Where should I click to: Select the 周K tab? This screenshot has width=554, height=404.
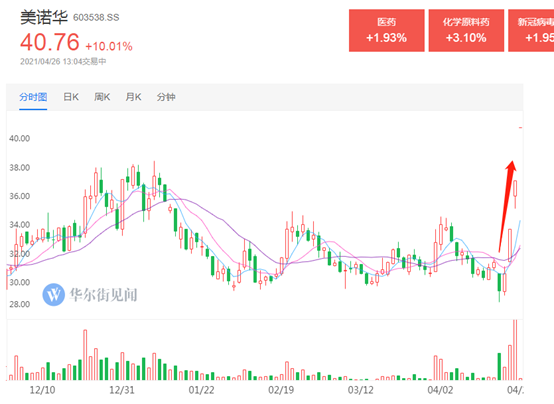click(x=102, y=97)
